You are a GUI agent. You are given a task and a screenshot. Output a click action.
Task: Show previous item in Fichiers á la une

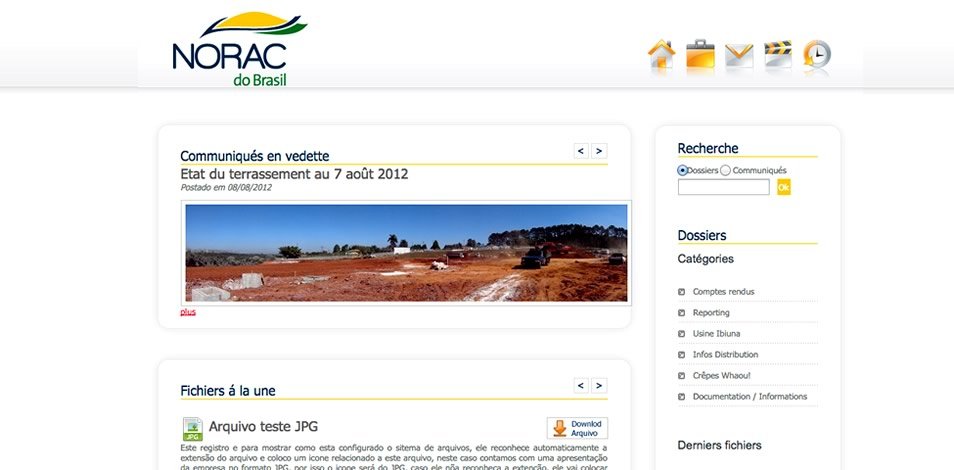pyautogui.click(x=581, y=385)
